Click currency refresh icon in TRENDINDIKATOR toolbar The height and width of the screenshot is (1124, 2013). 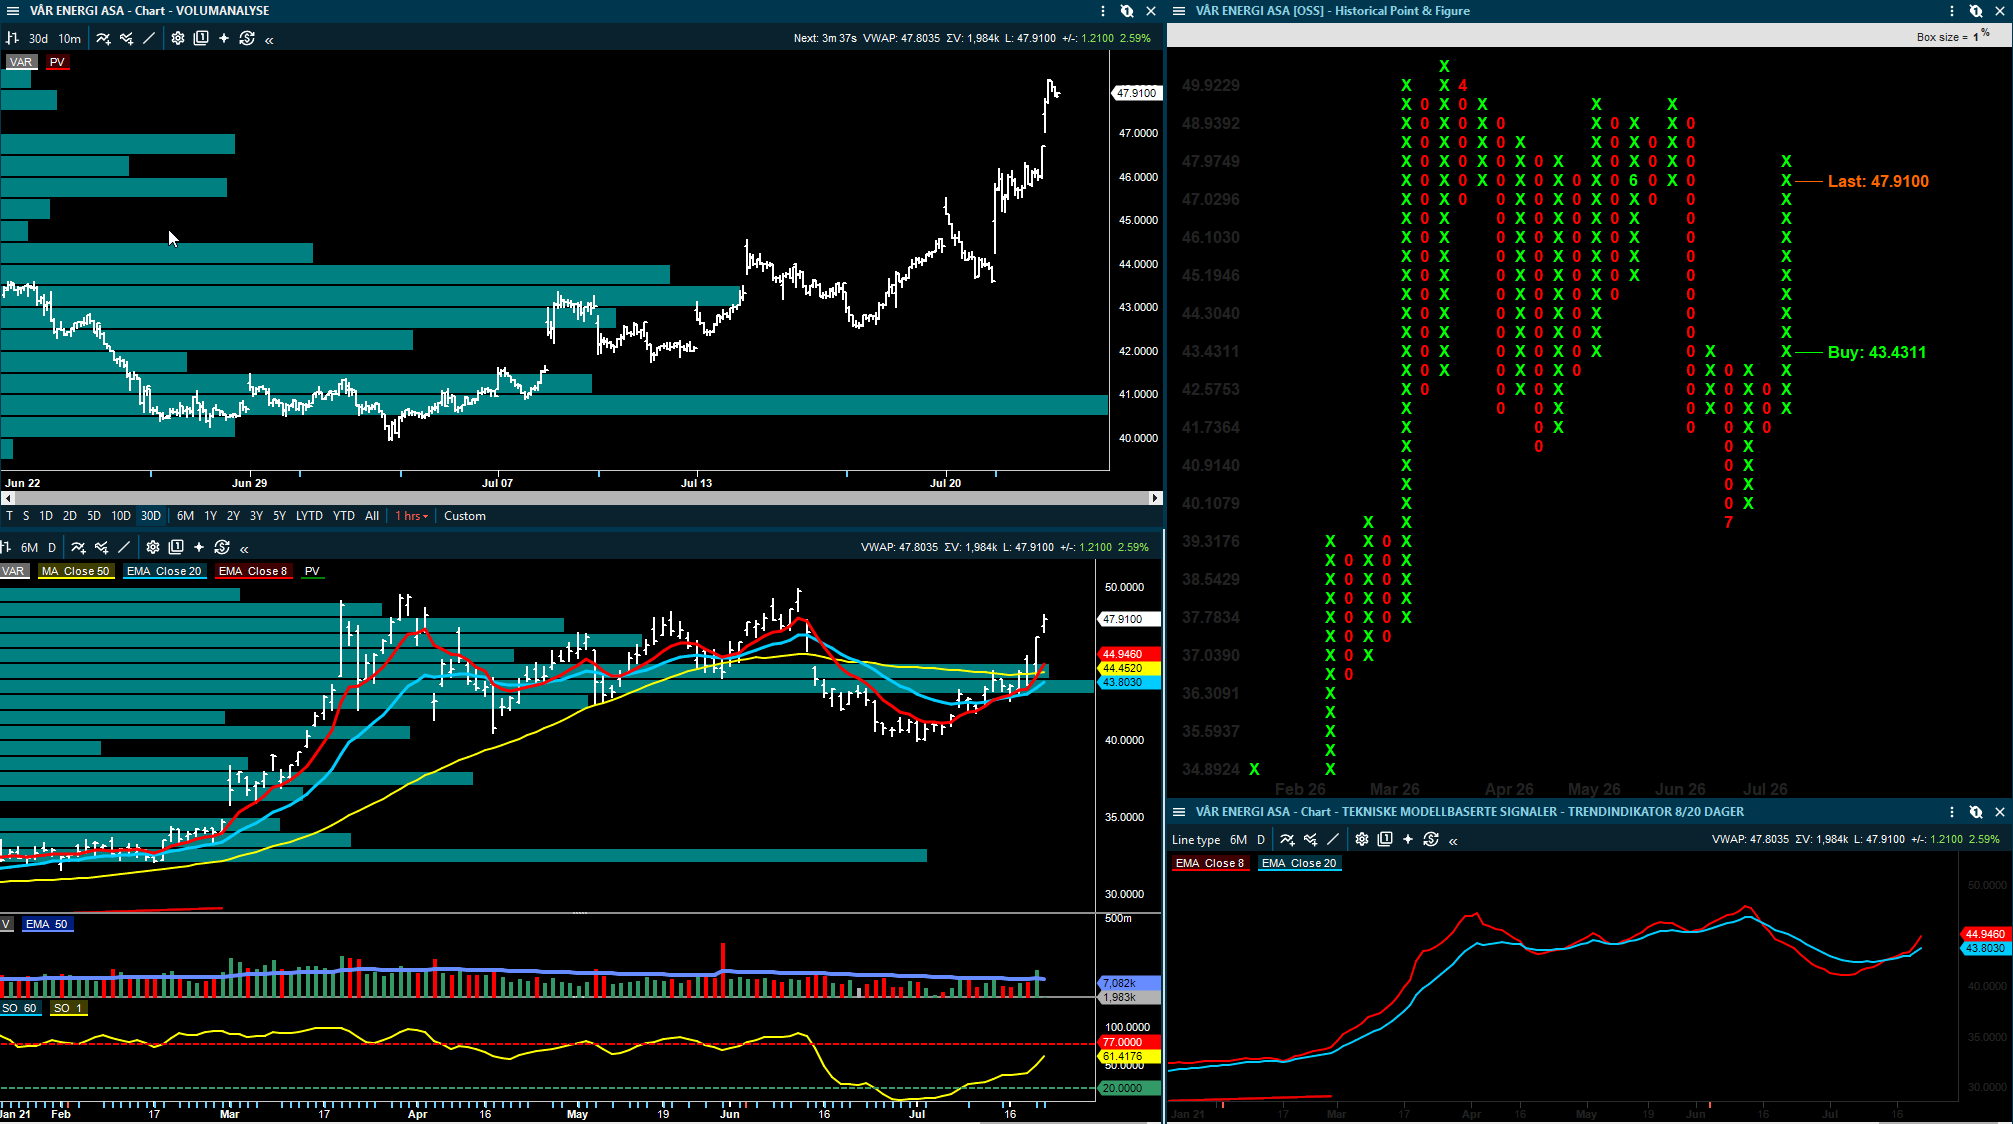[x=1431, y=840]
